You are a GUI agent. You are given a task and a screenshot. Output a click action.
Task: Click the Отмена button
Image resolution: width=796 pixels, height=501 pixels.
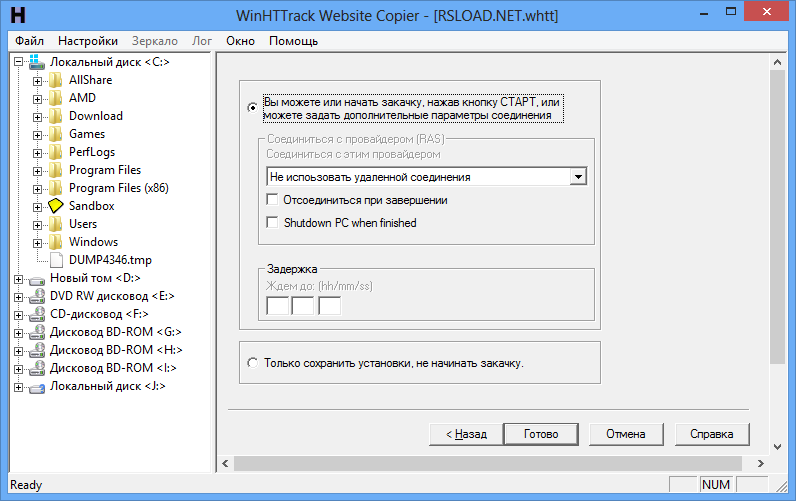point(626,434)
